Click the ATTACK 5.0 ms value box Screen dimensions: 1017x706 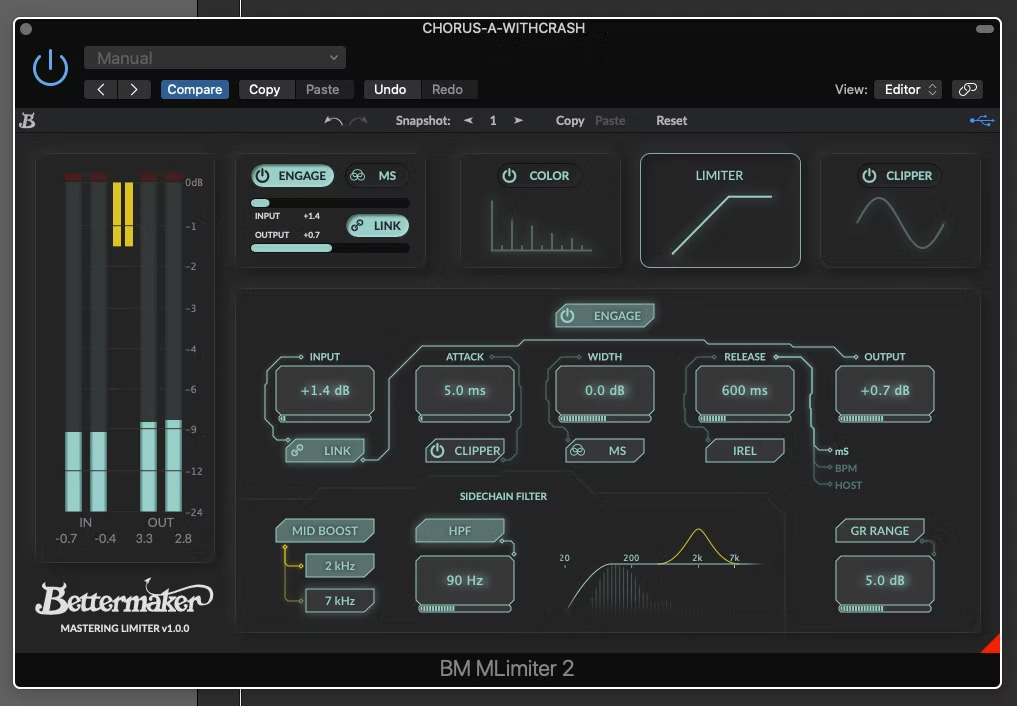465,390
